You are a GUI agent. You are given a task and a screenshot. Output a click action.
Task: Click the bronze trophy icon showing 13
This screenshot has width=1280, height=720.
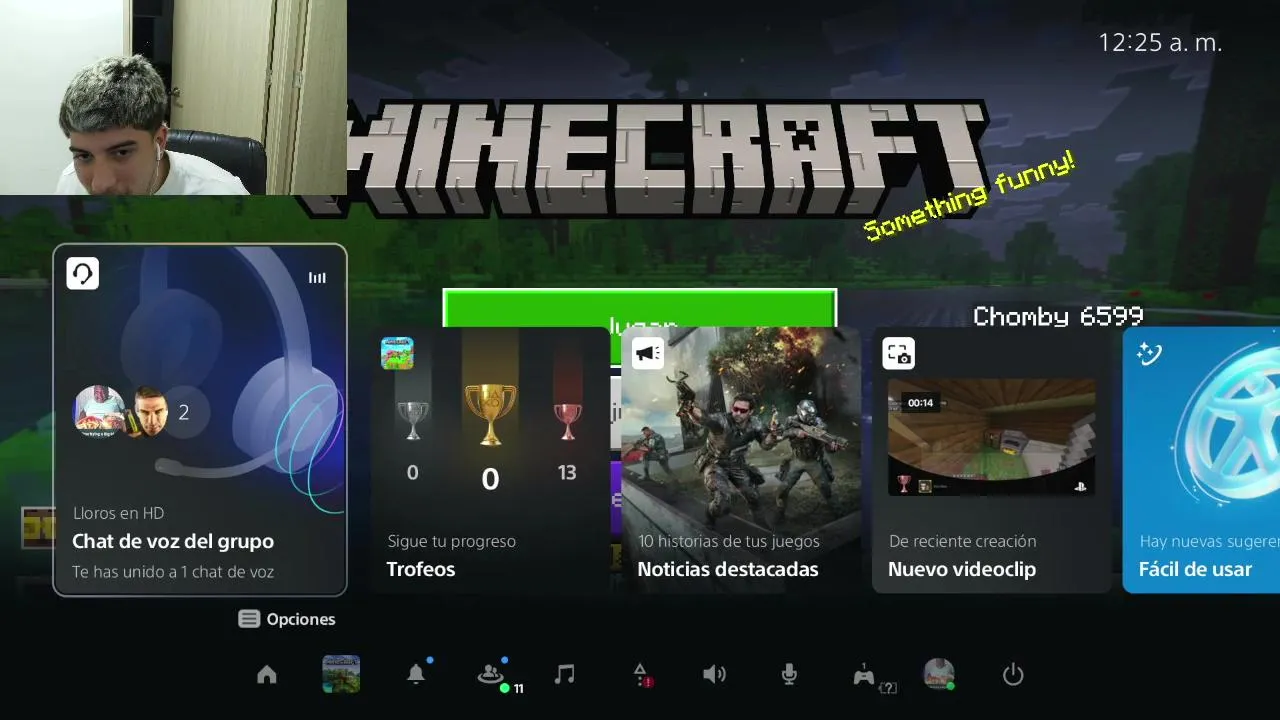point(567,421)
